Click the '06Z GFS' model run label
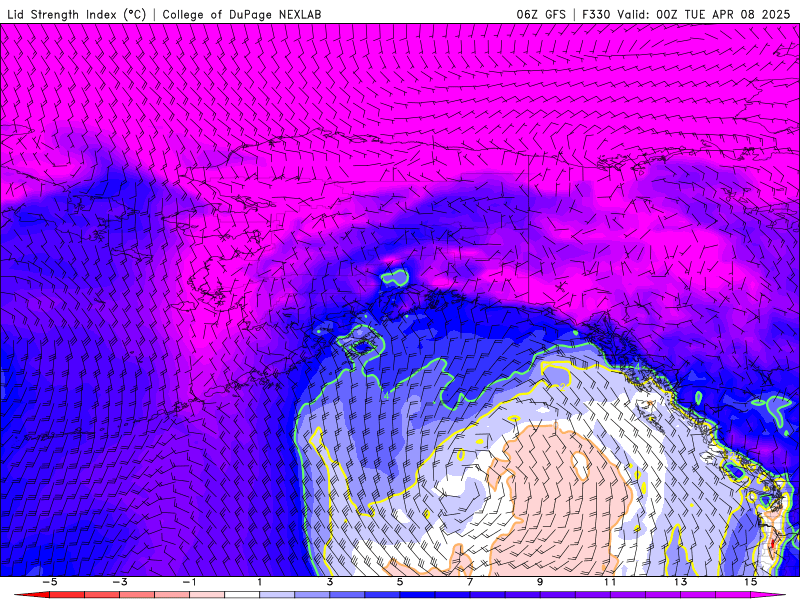This screenshot has width=800, height=600. click(x=541, y=15)
